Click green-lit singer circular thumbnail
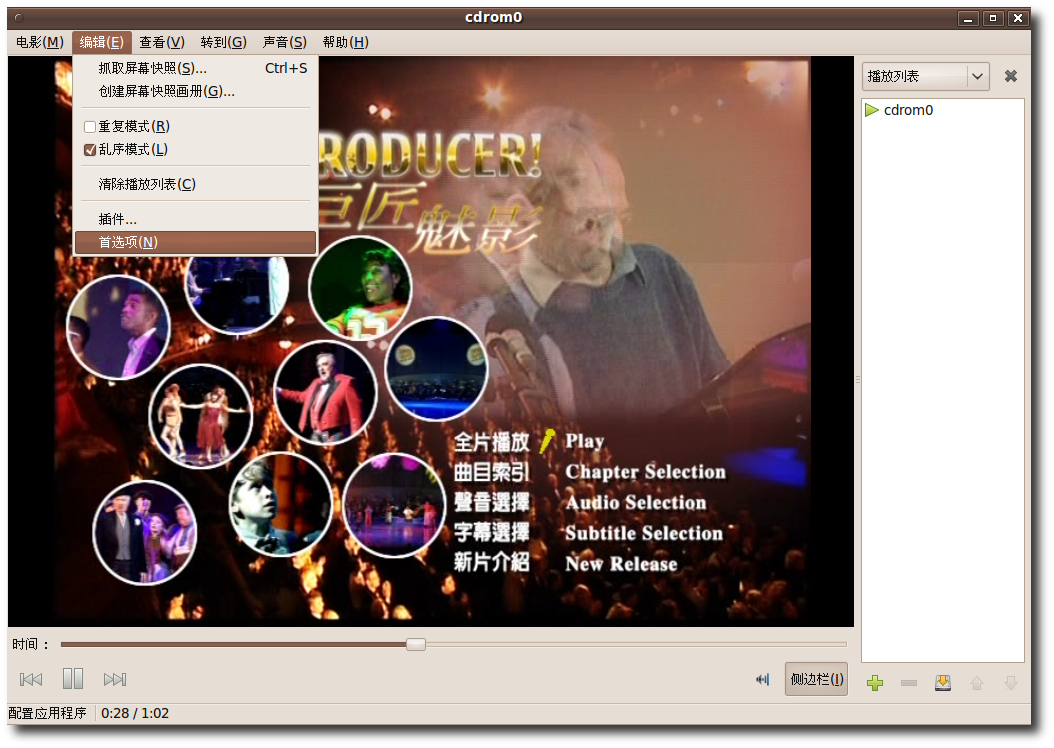The image size is (1054, 748). pyautogui.click(x=360, y=288)
